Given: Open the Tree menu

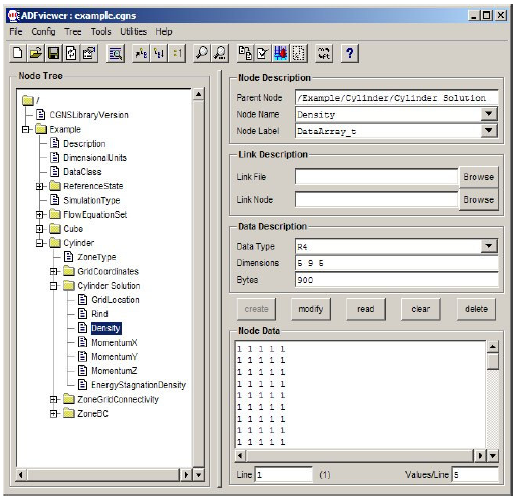Looking at the screenshot, I should (73, 32).
